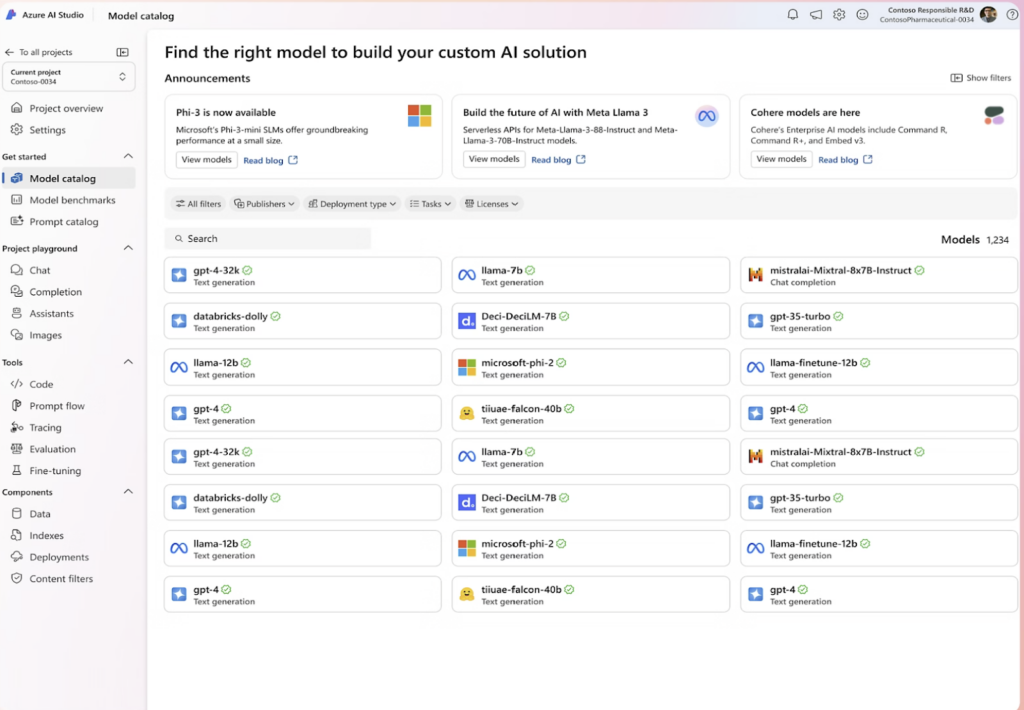Click Show filters at top right

[x=981, y=78]
